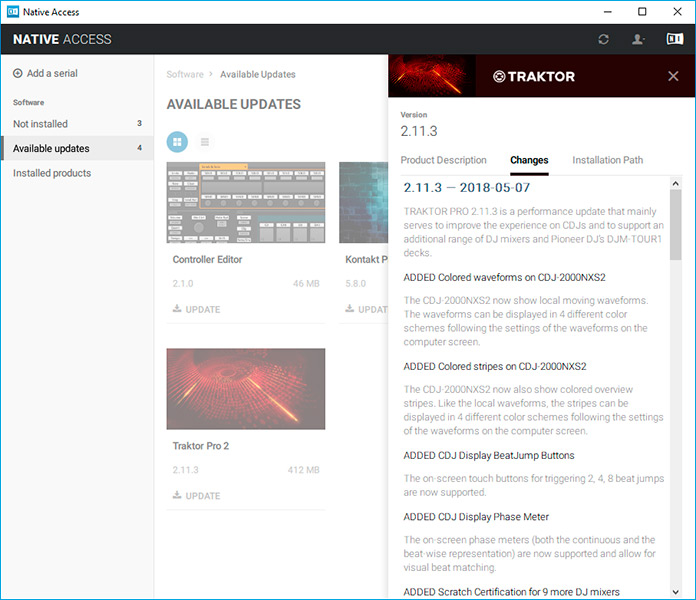696x600 pixels.
Task: Switch to grid view of updates
Action: [x=177, y=142]
